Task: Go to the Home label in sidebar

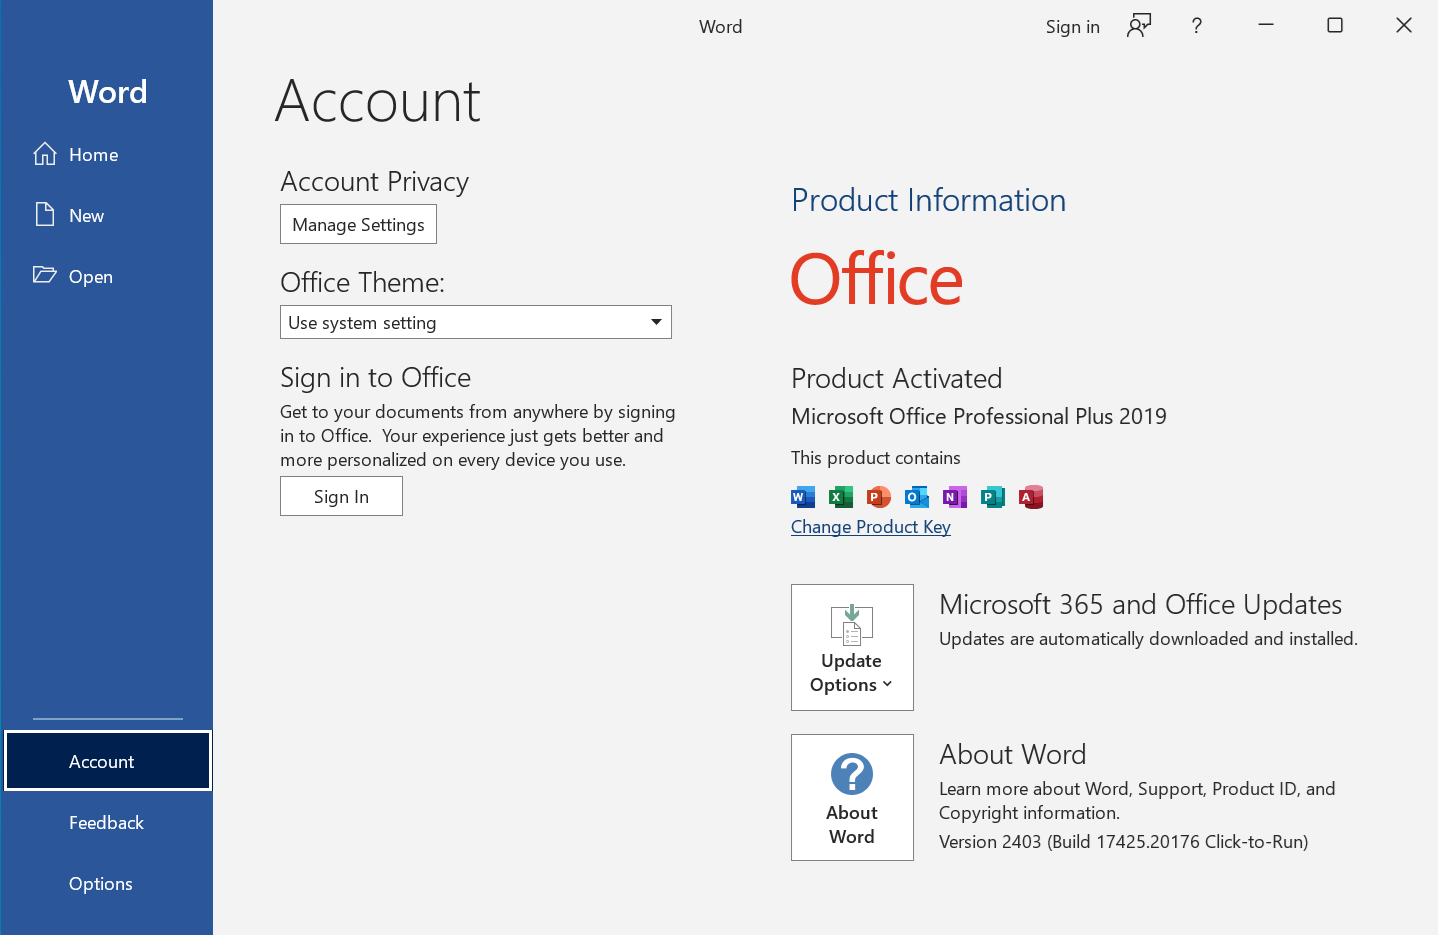Action: point(94,155)
